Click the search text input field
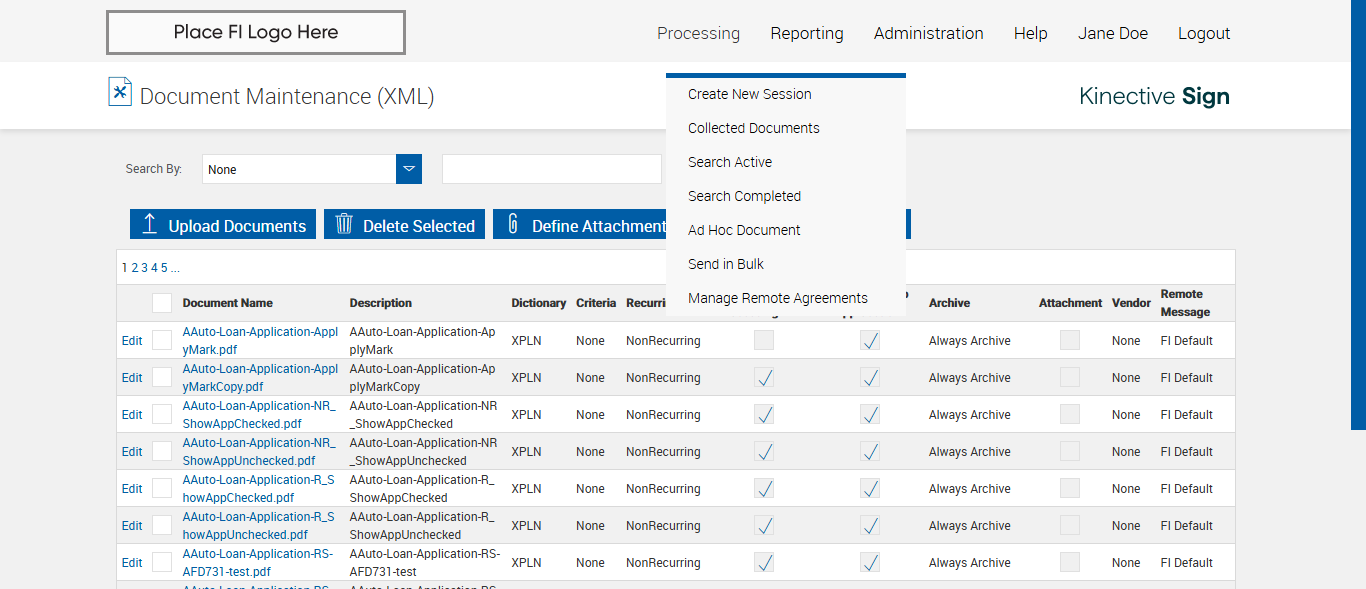The width and height of the screenshot is (1366, 589). coord(552,169)
